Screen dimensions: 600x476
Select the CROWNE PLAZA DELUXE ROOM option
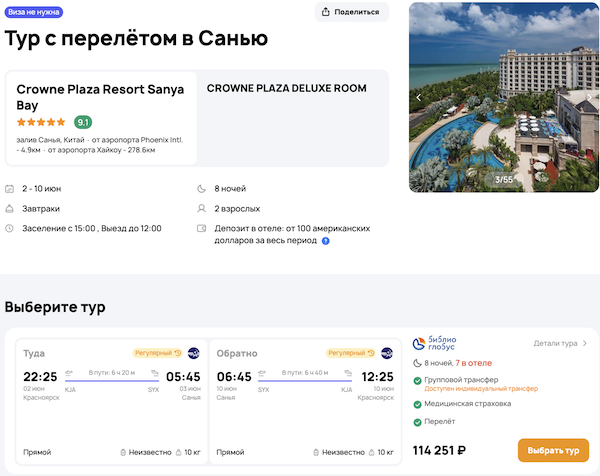coord(286,88)
